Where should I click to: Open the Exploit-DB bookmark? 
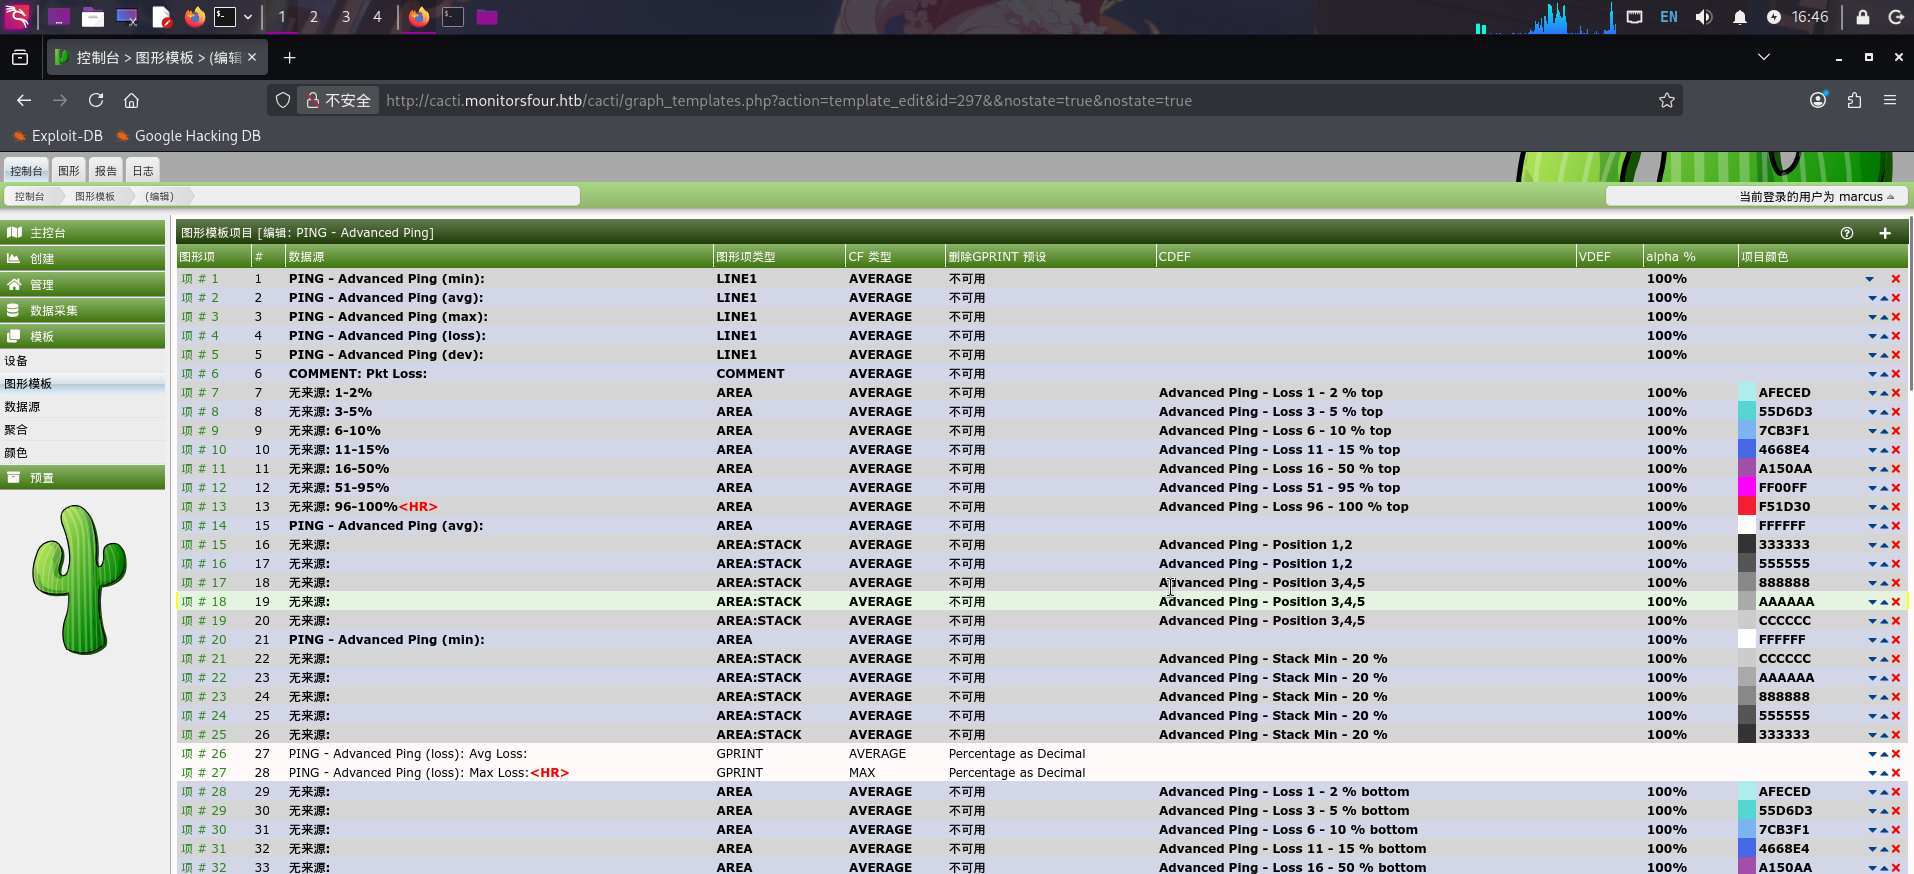[58, 136]
